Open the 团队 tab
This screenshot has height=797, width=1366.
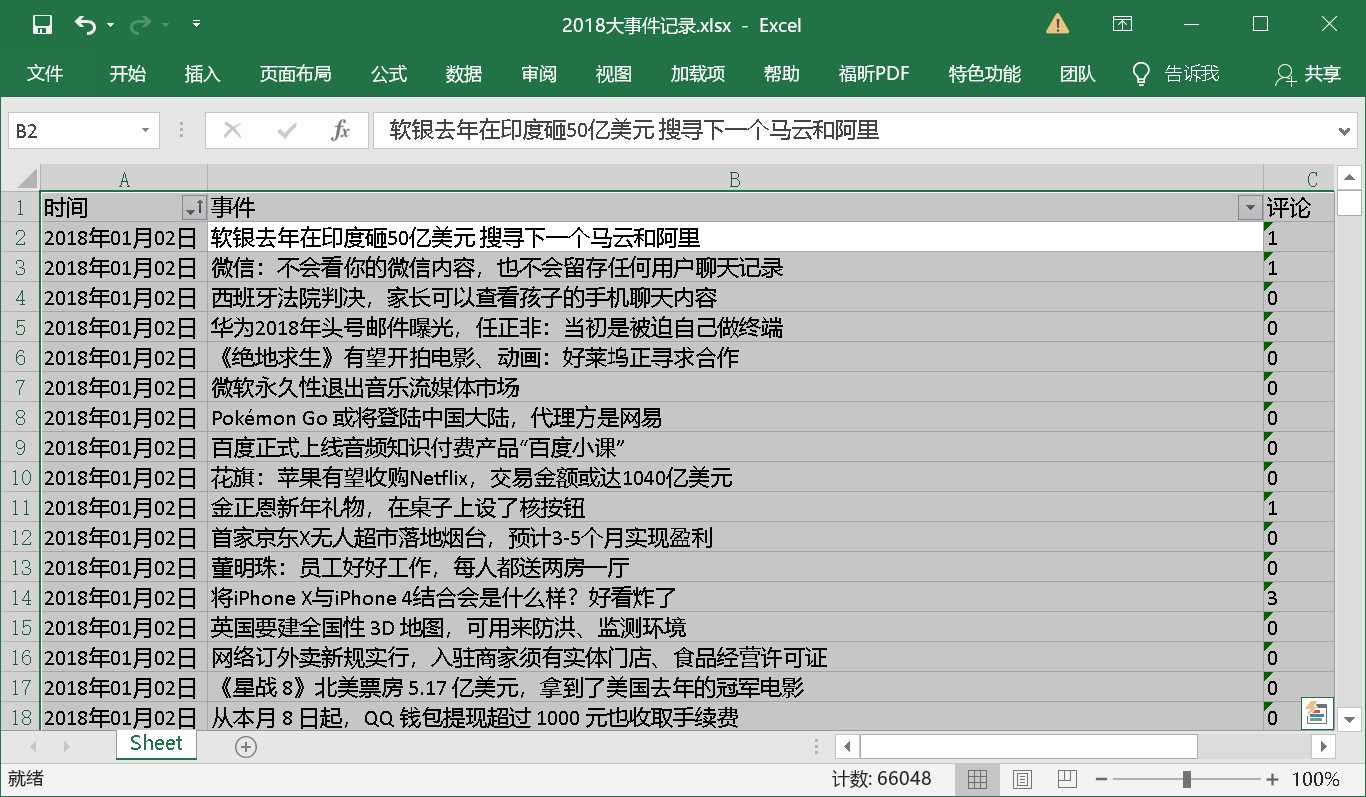coord(1078,73)
